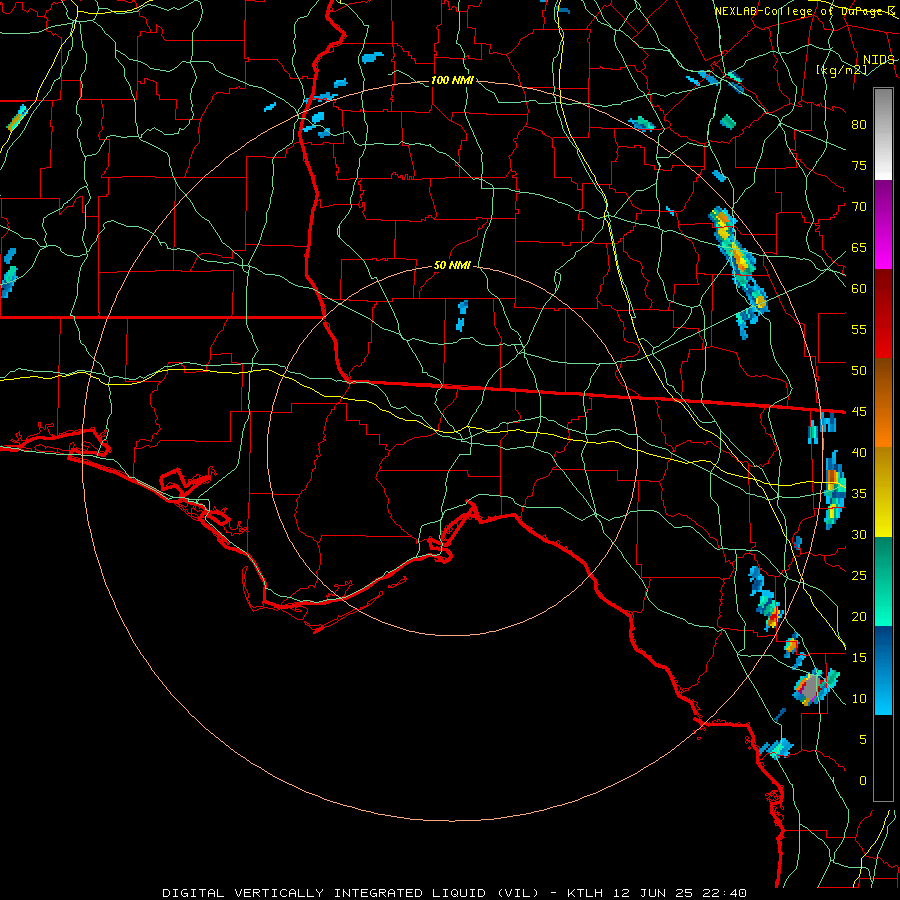
Task: Click the [kg/m2] units label
Action: (x=841, y=70)
